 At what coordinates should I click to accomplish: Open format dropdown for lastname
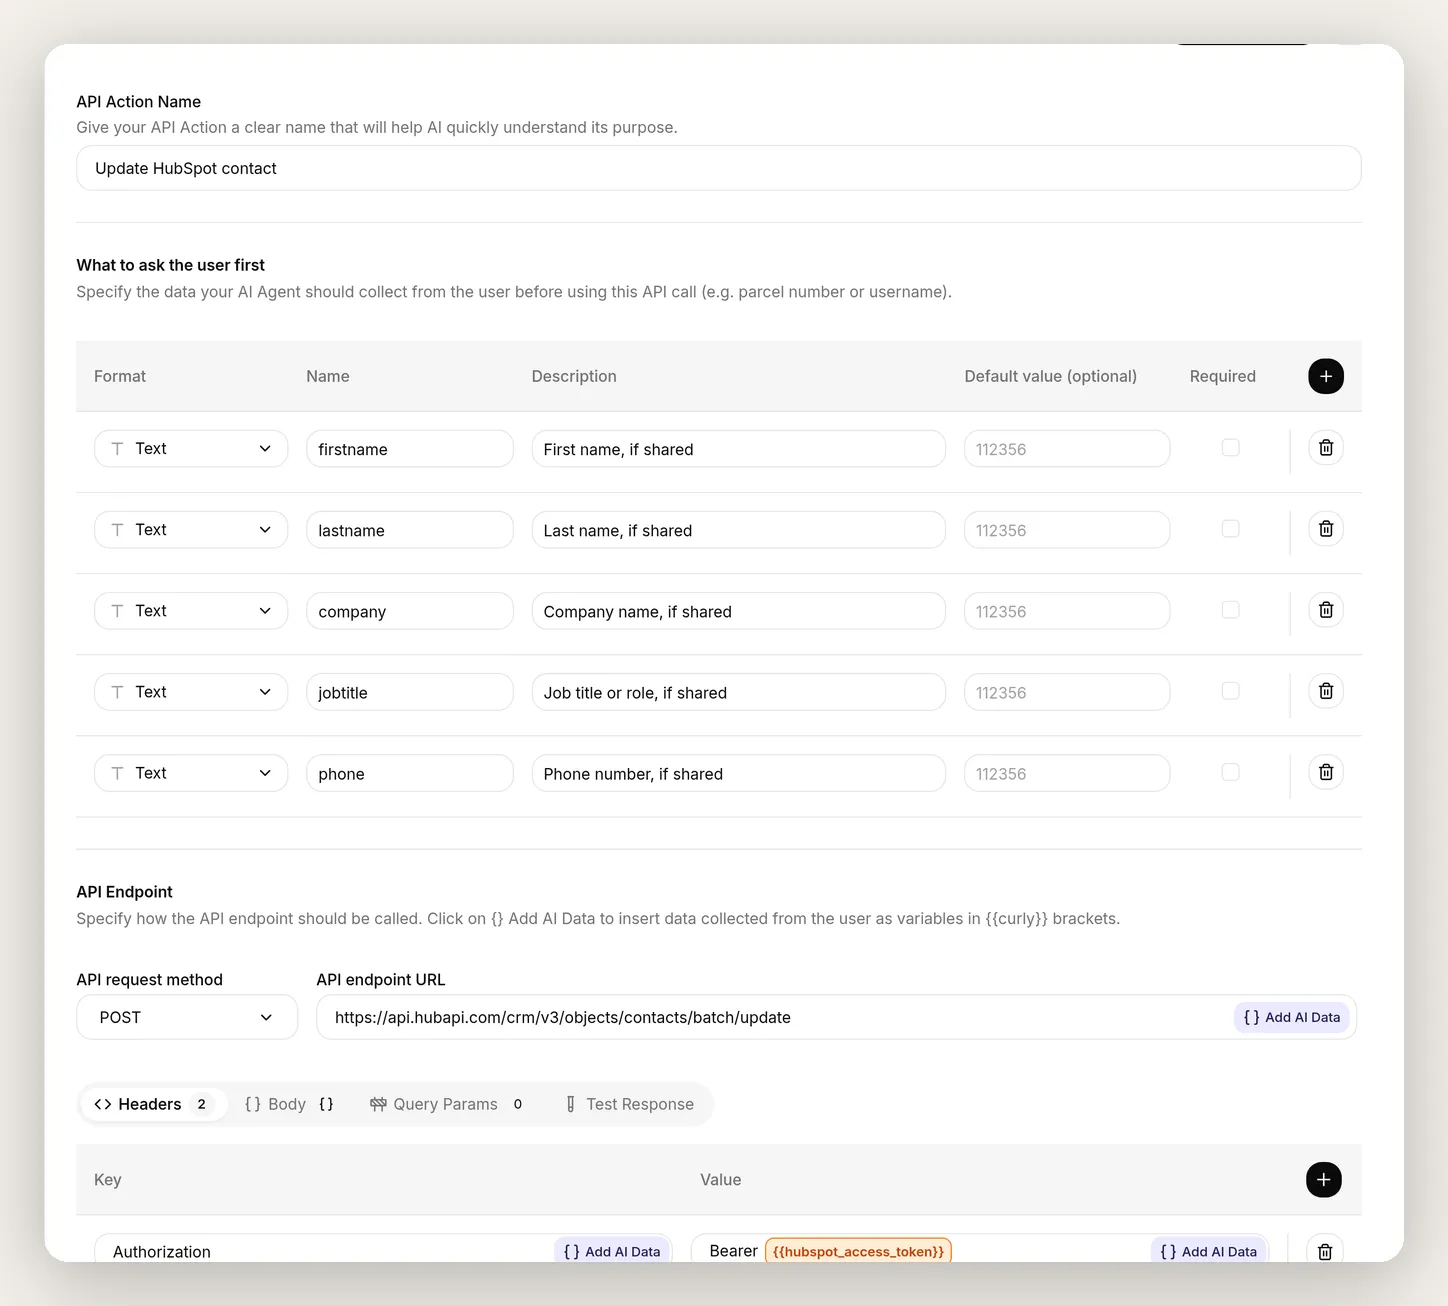pos(191,530)
